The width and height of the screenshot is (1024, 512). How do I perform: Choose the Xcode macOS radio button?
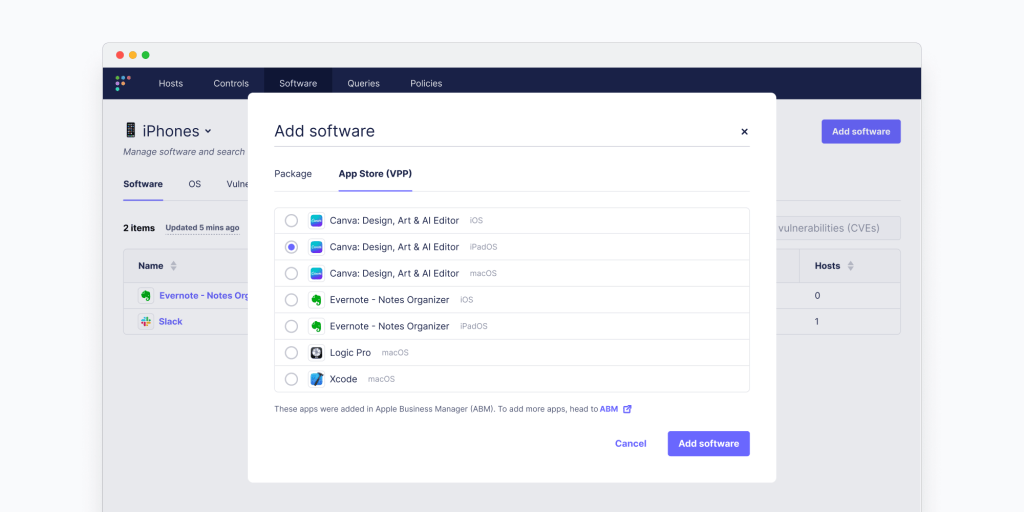(x=291, y=379)
